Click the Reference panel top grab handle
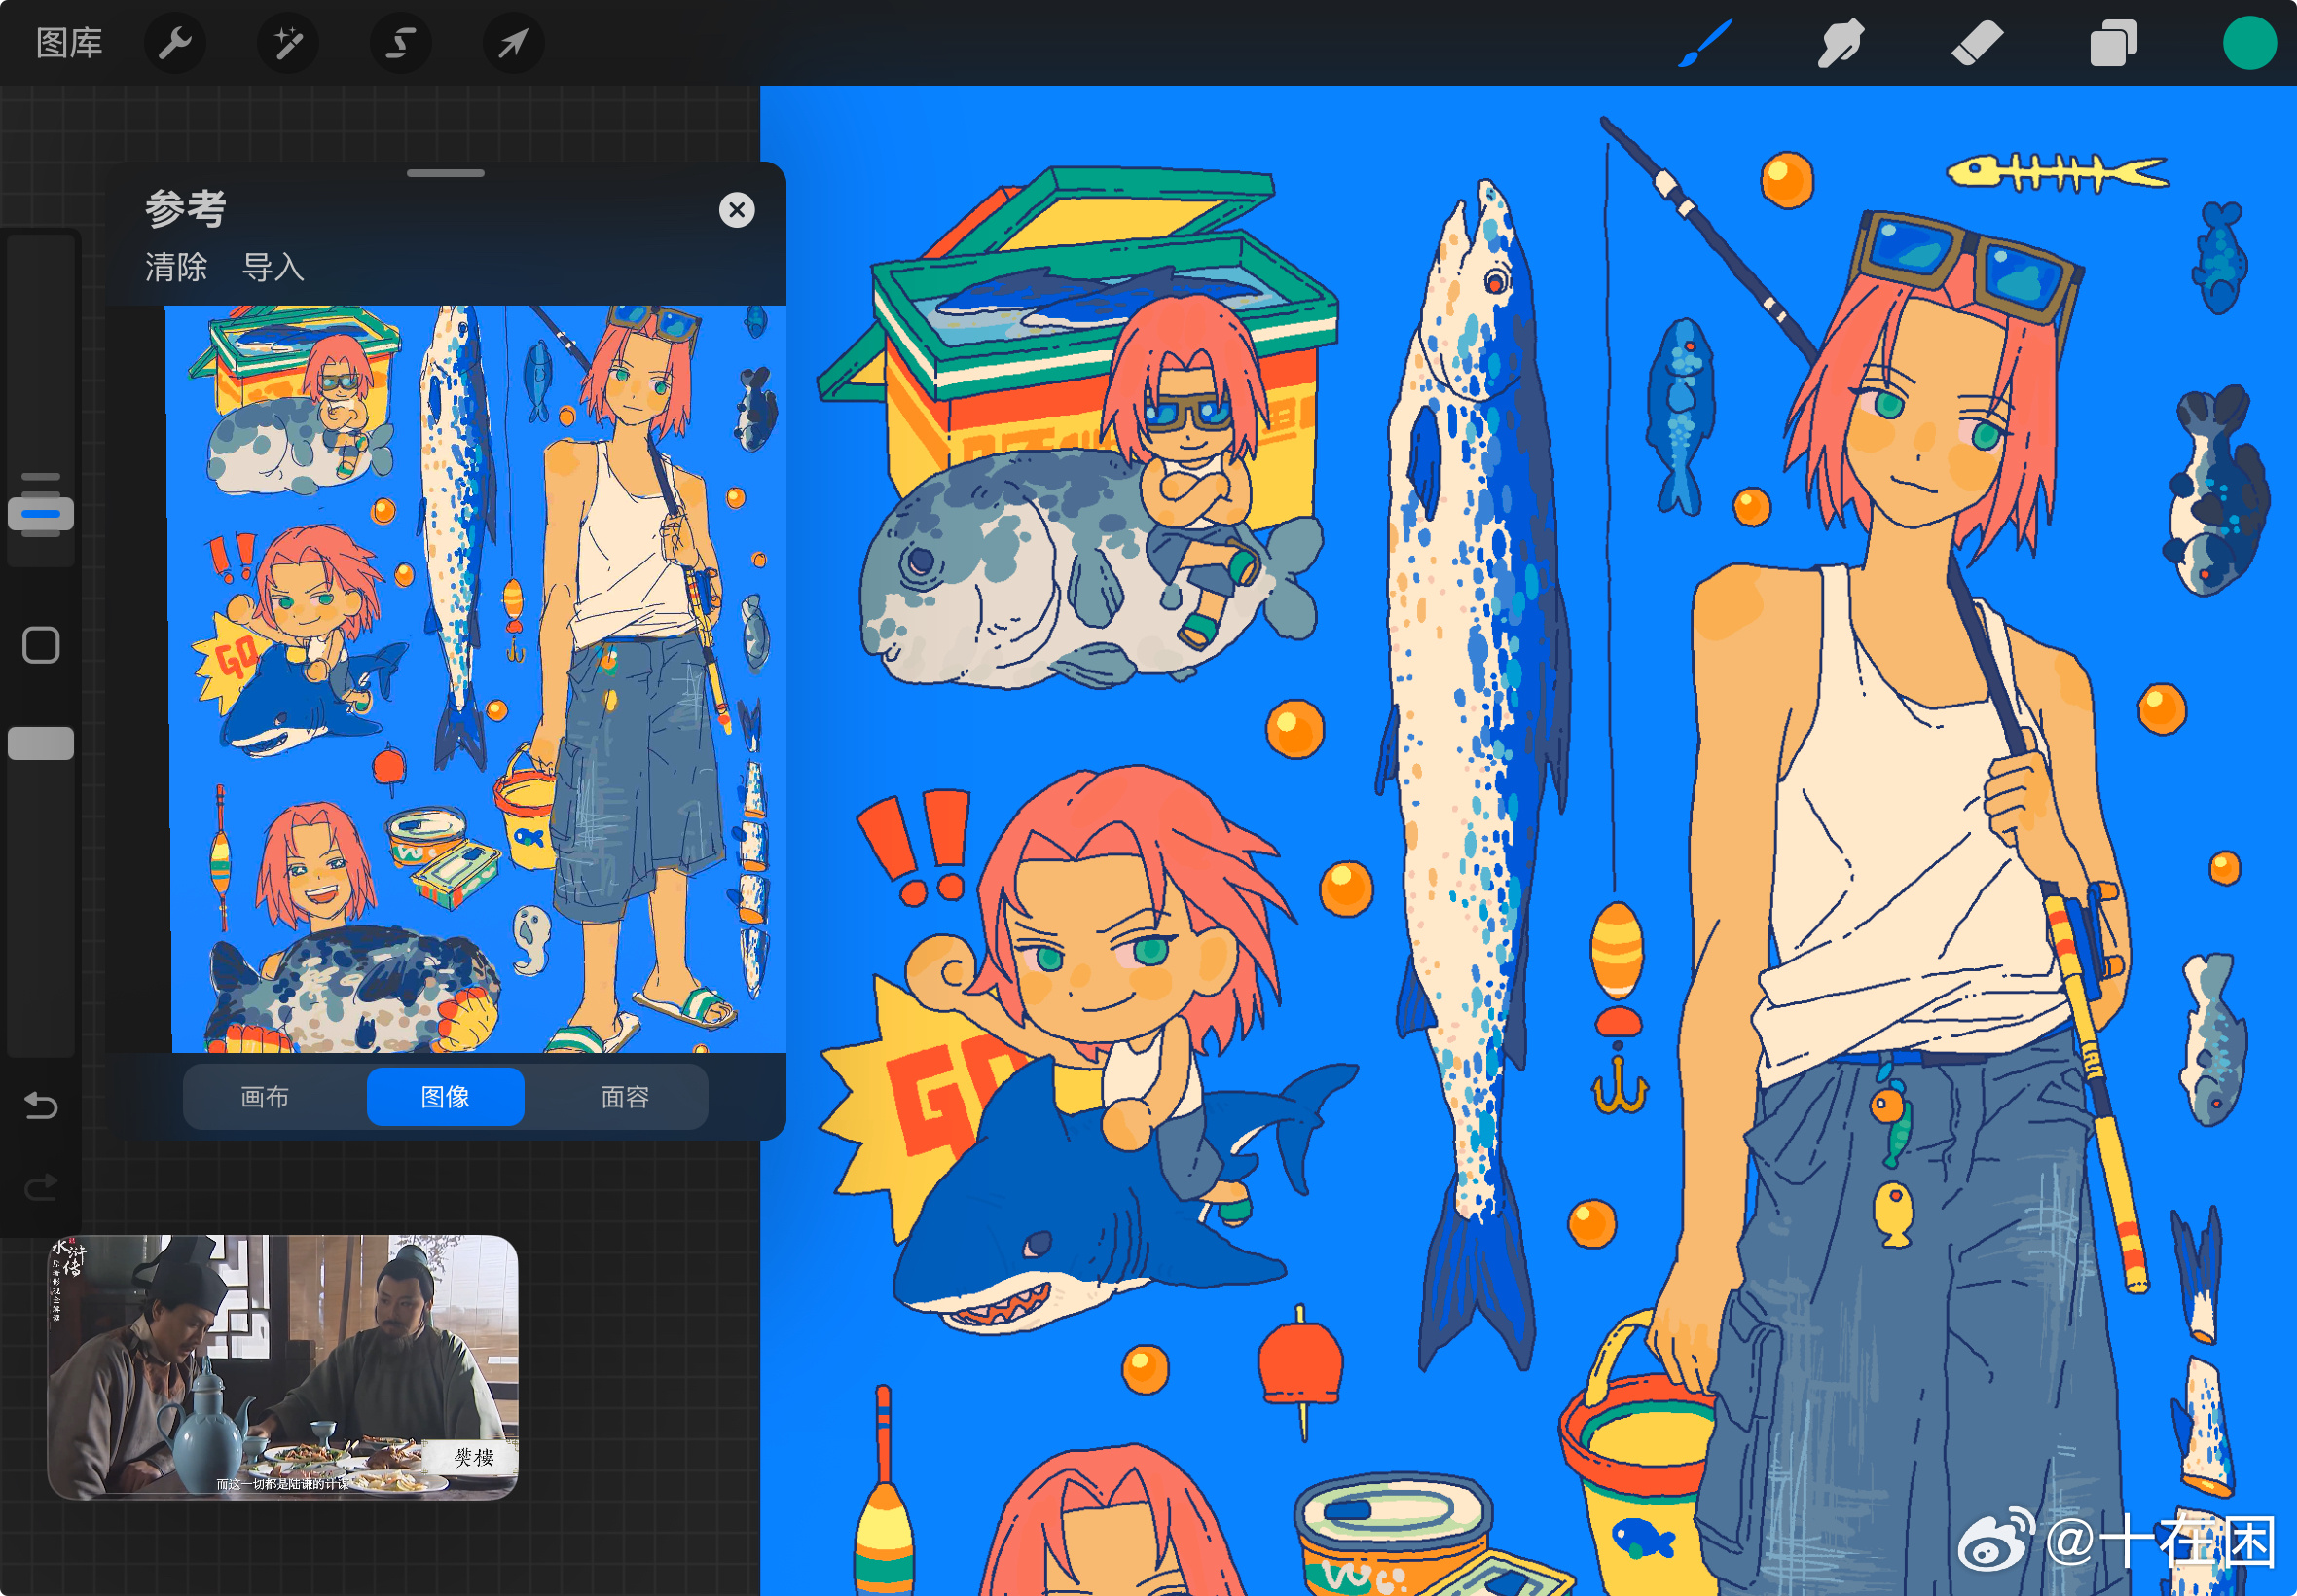This screenshot has width=2297, height=1596. [446, 173]
